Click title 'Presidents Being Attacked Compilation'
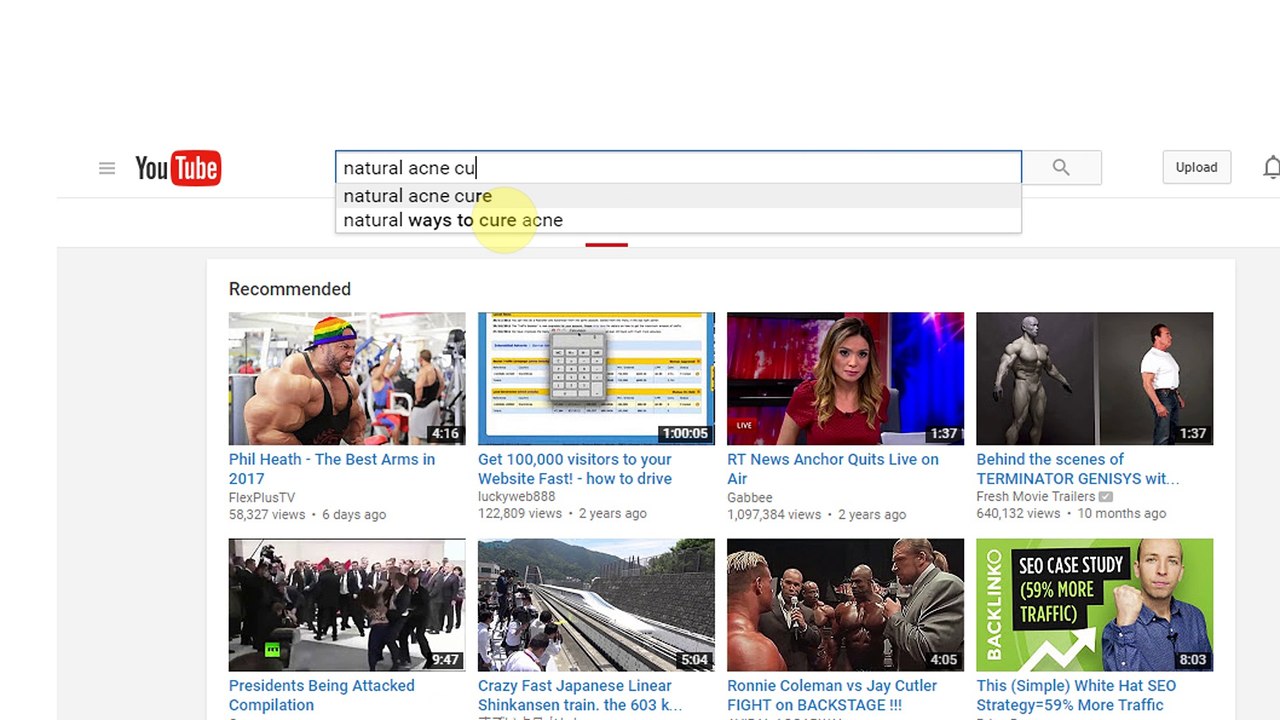 [x=322, y=695]
